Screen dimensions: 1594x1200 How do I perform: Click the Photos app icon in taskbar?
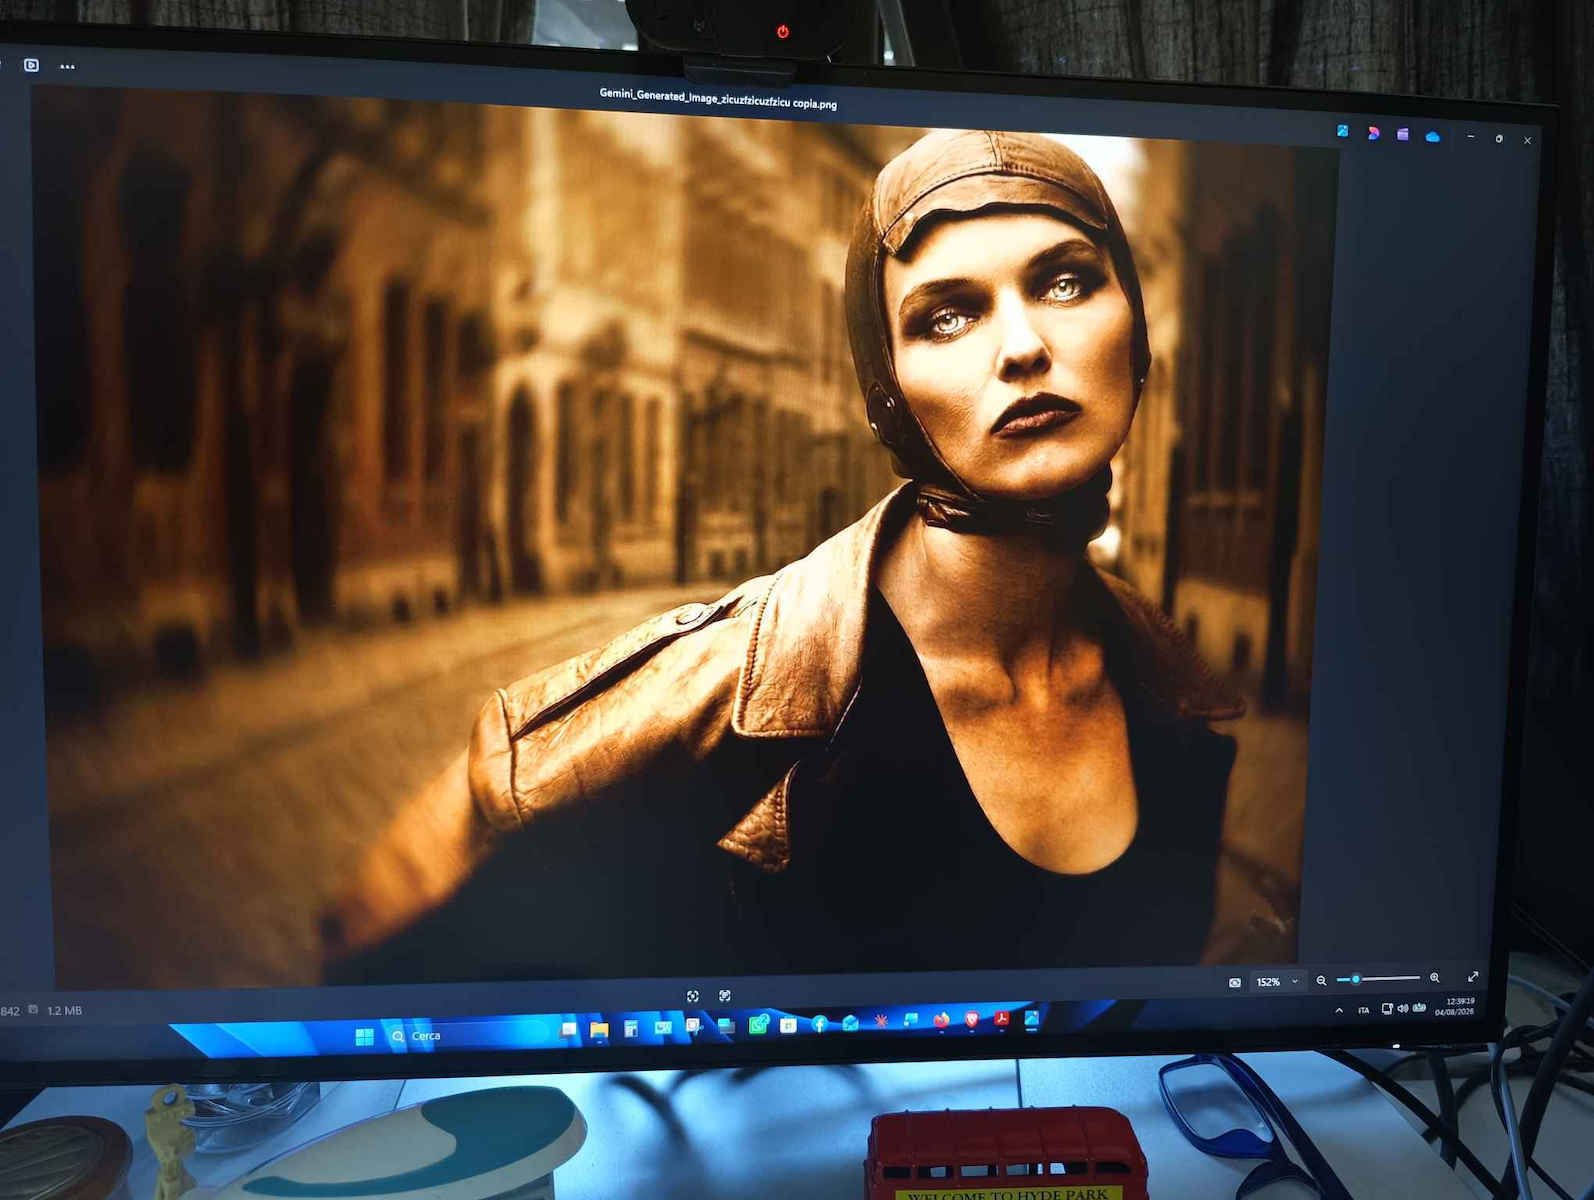pos(1031,1018)
